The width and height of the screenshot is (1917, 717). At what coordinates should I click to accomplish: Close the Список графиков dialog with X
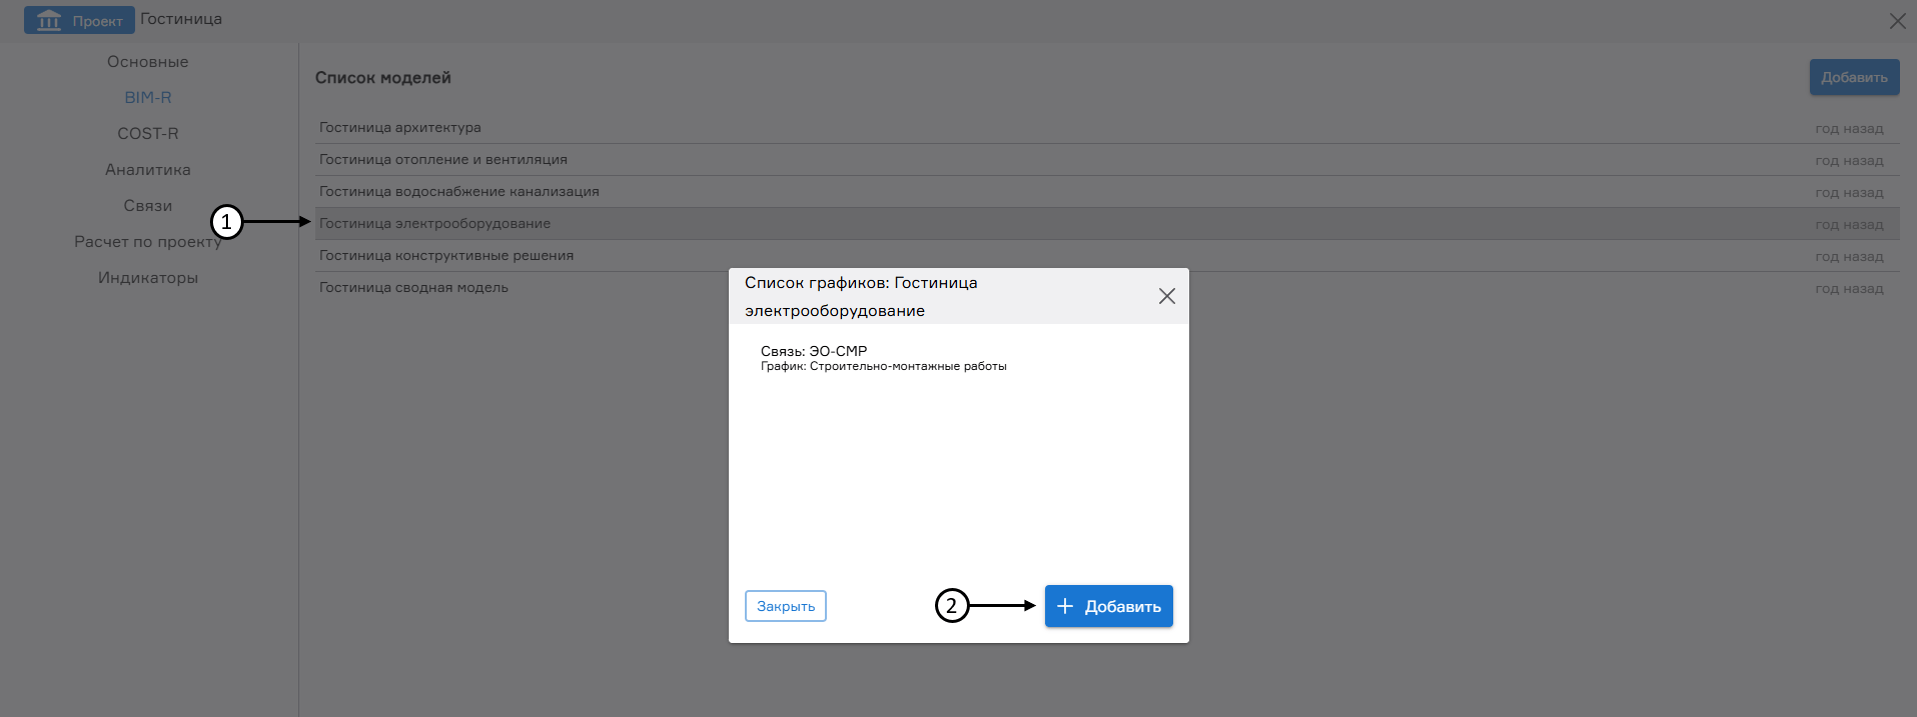[x=1166, y=296]
